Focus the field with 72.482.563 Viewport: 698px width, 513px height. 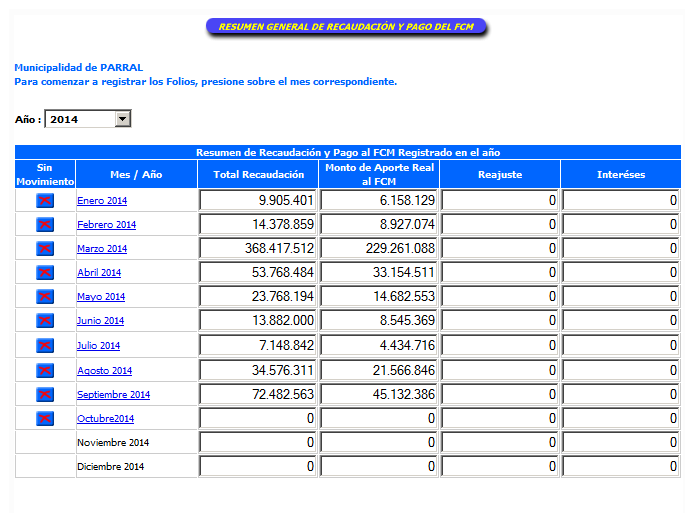tap(258, 395)
